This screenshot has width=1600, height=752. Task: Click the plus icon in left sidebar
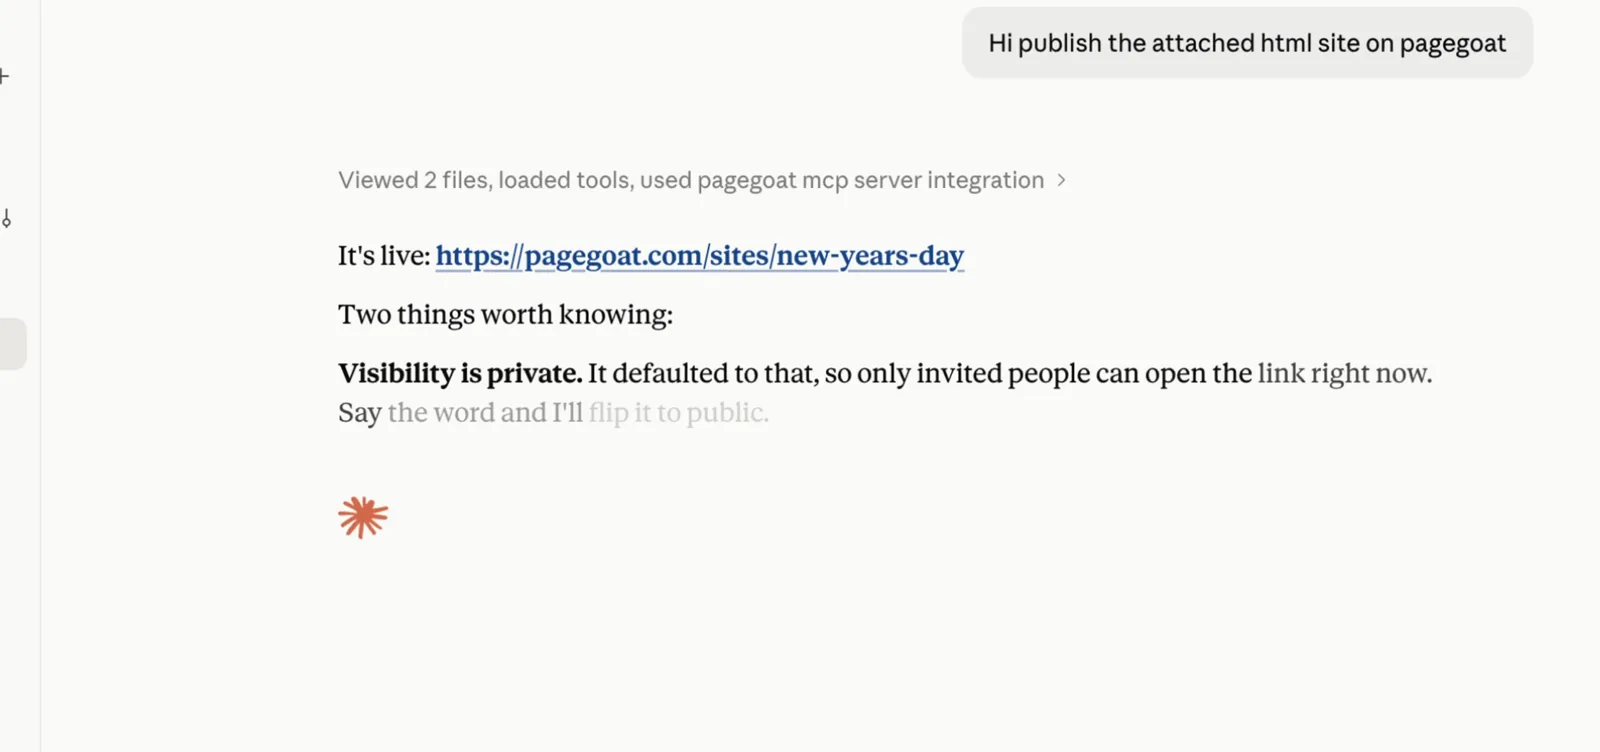coord(5,76)
